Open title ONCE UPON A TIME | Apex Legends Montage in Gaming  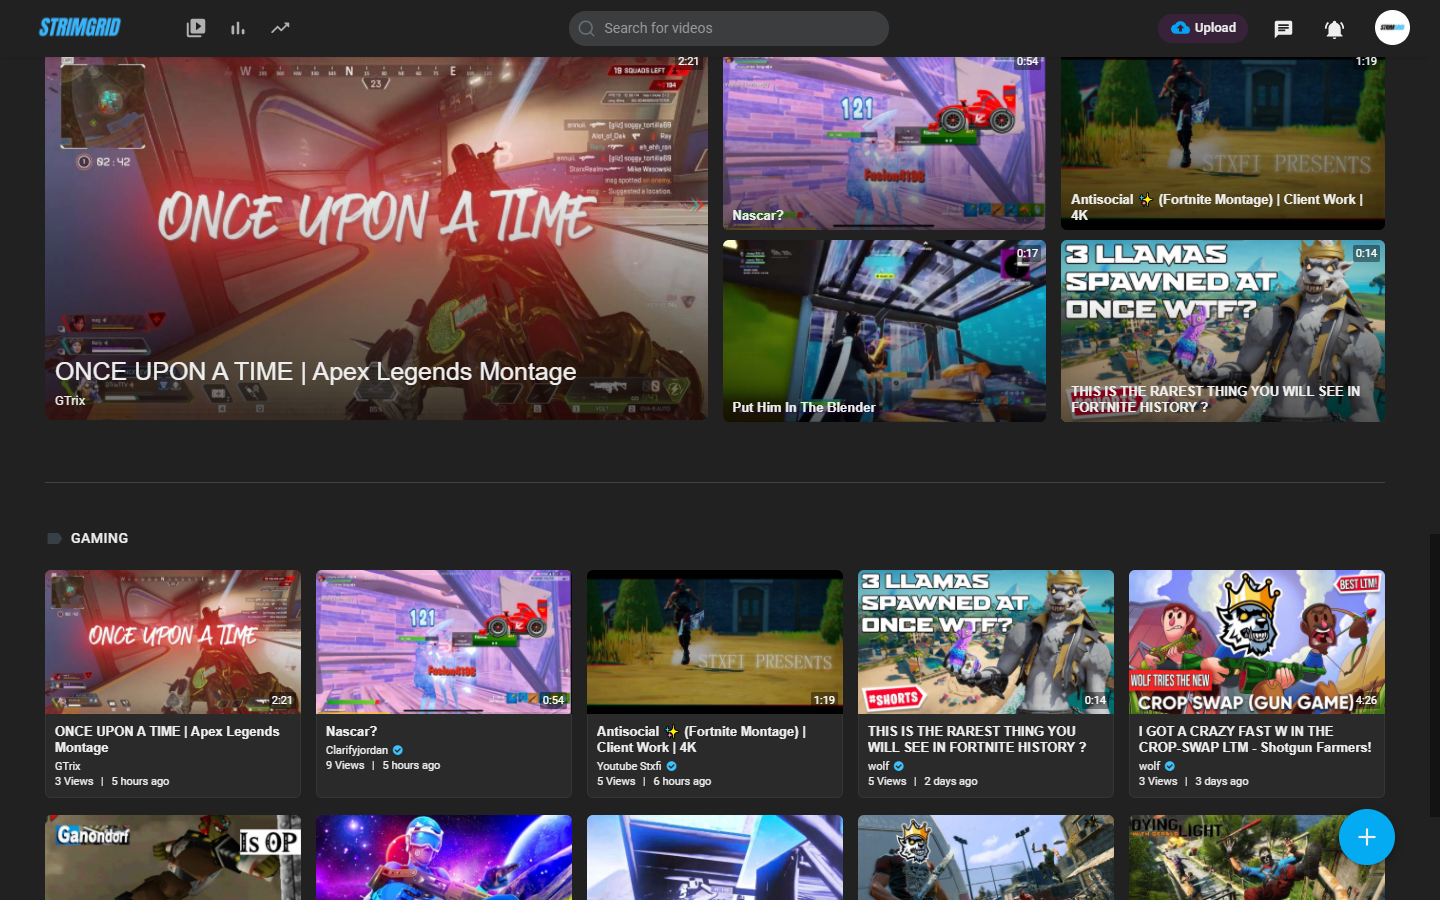pos(167,739)
